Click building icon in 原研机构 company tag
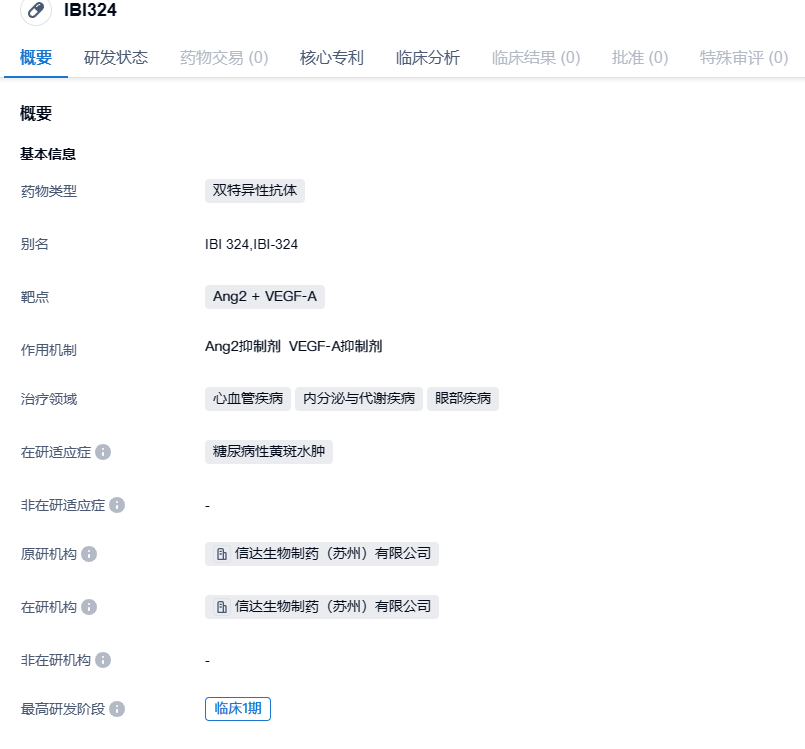Image resolution: width=805 pixels, height=749 pixels. click(x=222, y=554)
